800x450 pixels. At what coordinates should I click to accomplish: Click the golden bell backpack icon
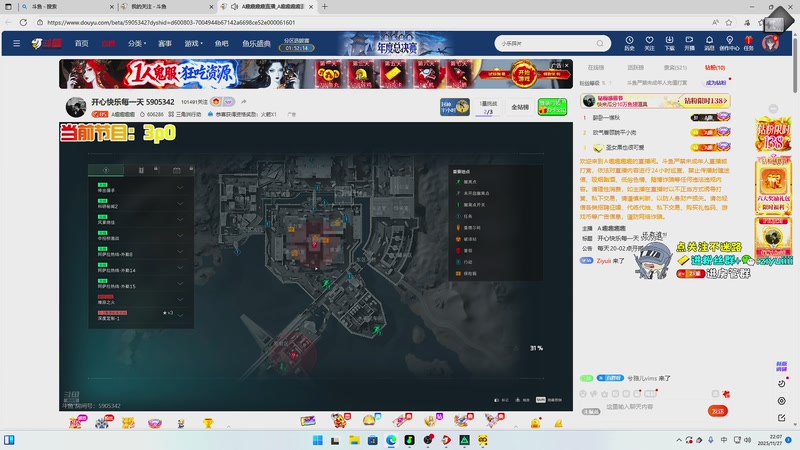click(x=535, y=422)
